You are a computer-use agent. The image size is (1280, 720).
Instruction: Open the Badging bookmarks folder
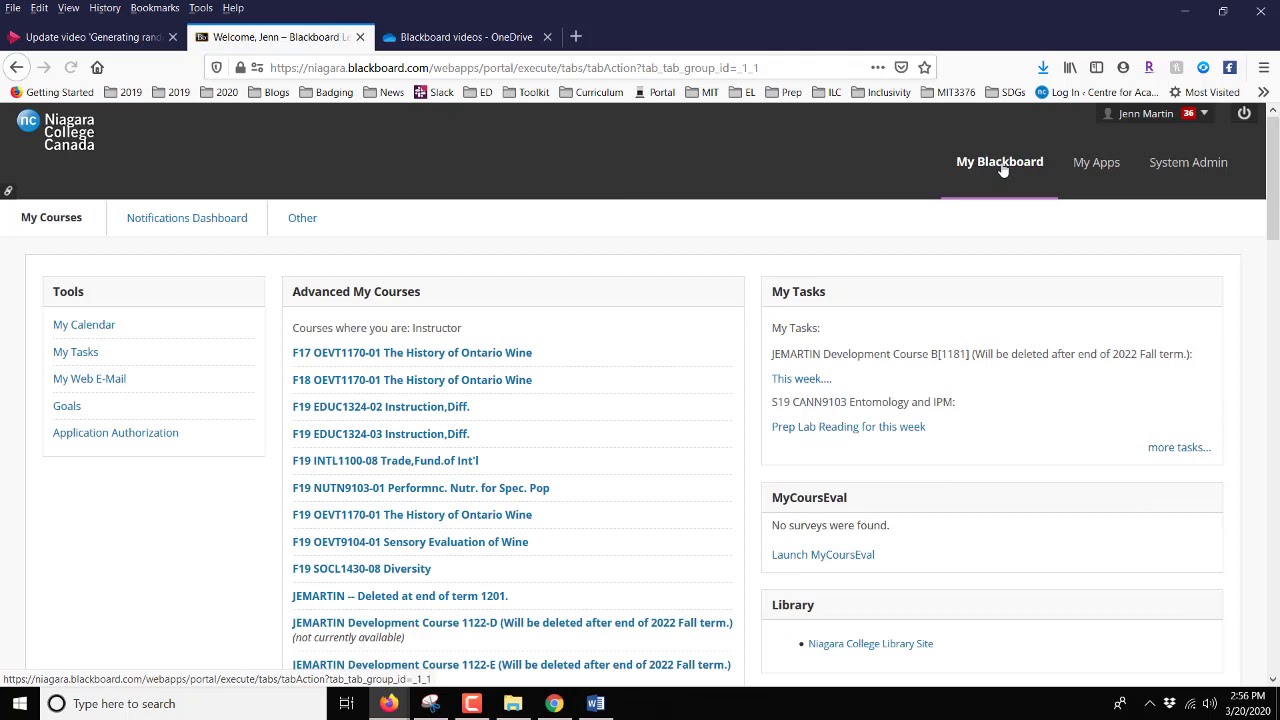coord(325,92)
